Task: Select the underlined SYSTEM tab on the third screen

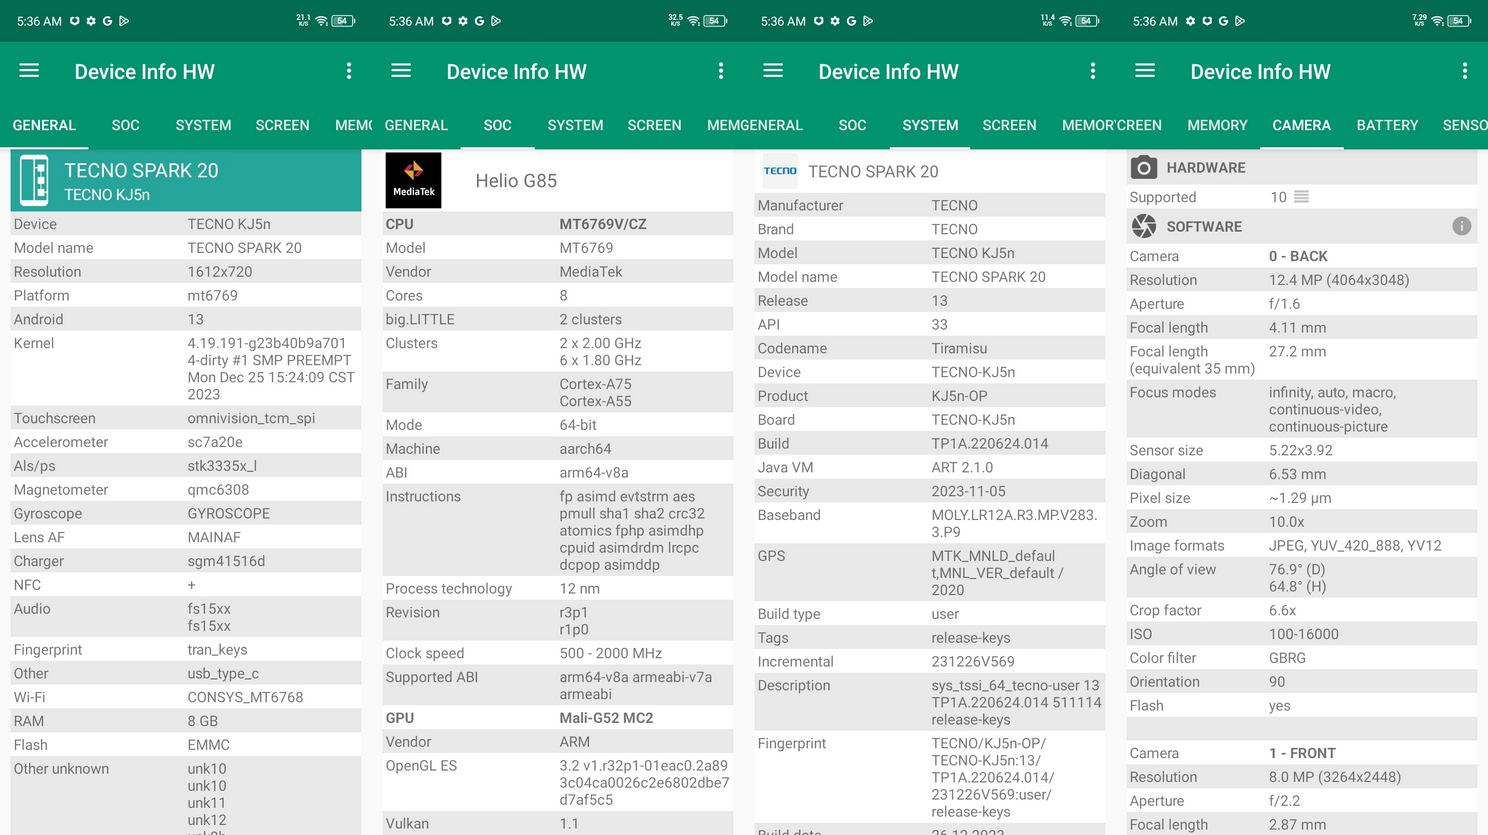Action: pos(930,125)
